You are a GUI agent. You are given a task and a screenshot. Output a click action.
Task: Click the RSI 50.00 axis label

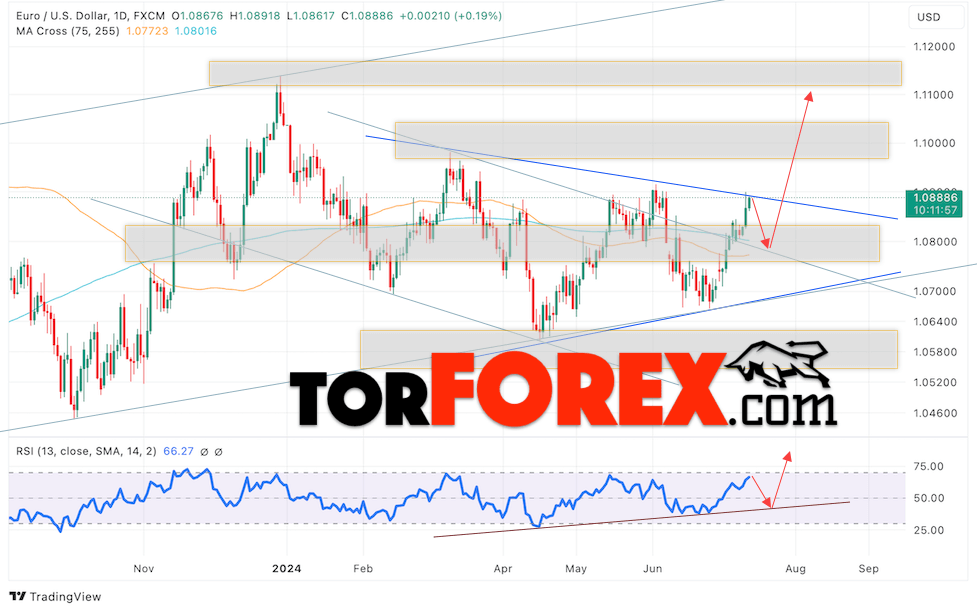pos(928,498)
